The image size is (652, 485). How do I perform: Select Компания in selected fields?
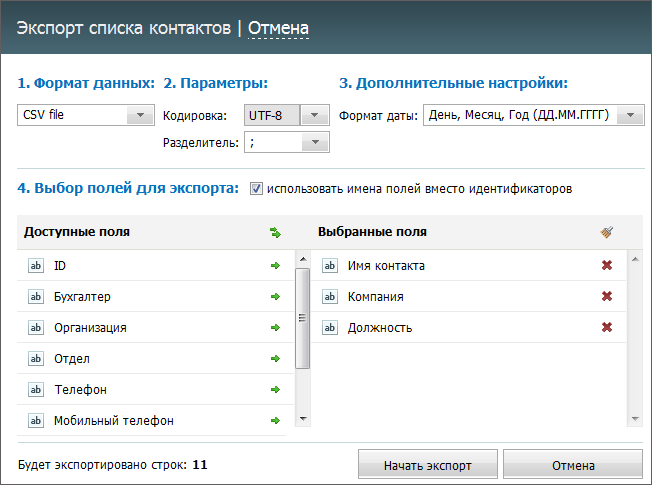(x=375, y=297)
